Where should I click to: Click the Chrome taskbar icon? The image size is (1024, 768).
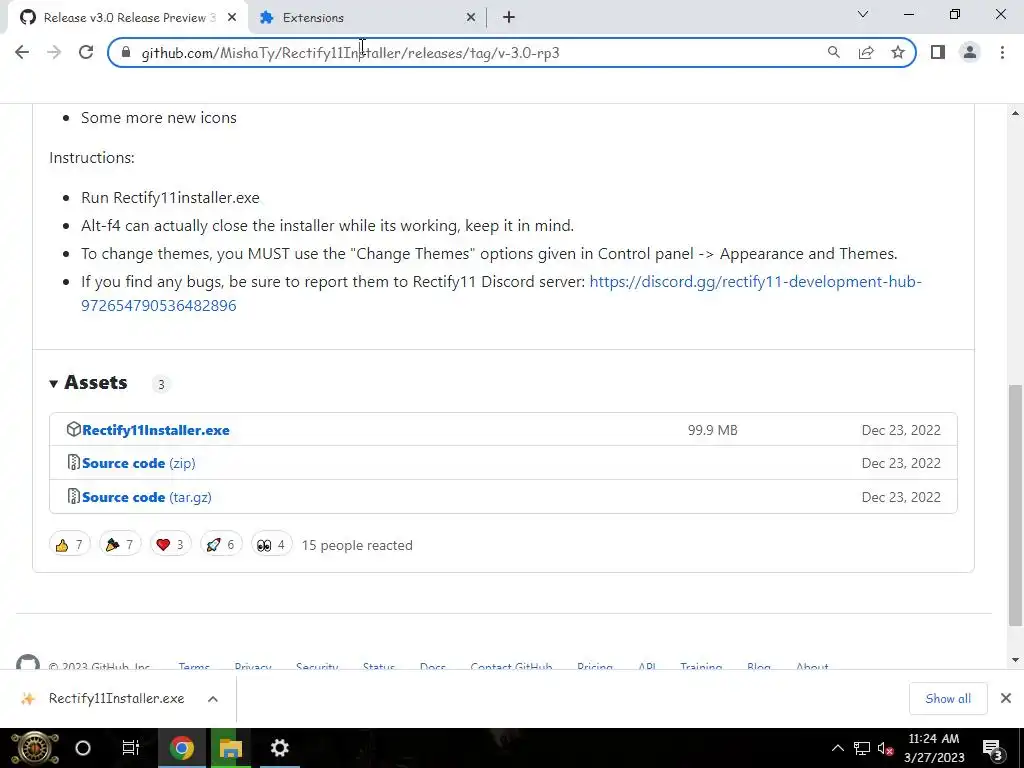pos(182,748)
